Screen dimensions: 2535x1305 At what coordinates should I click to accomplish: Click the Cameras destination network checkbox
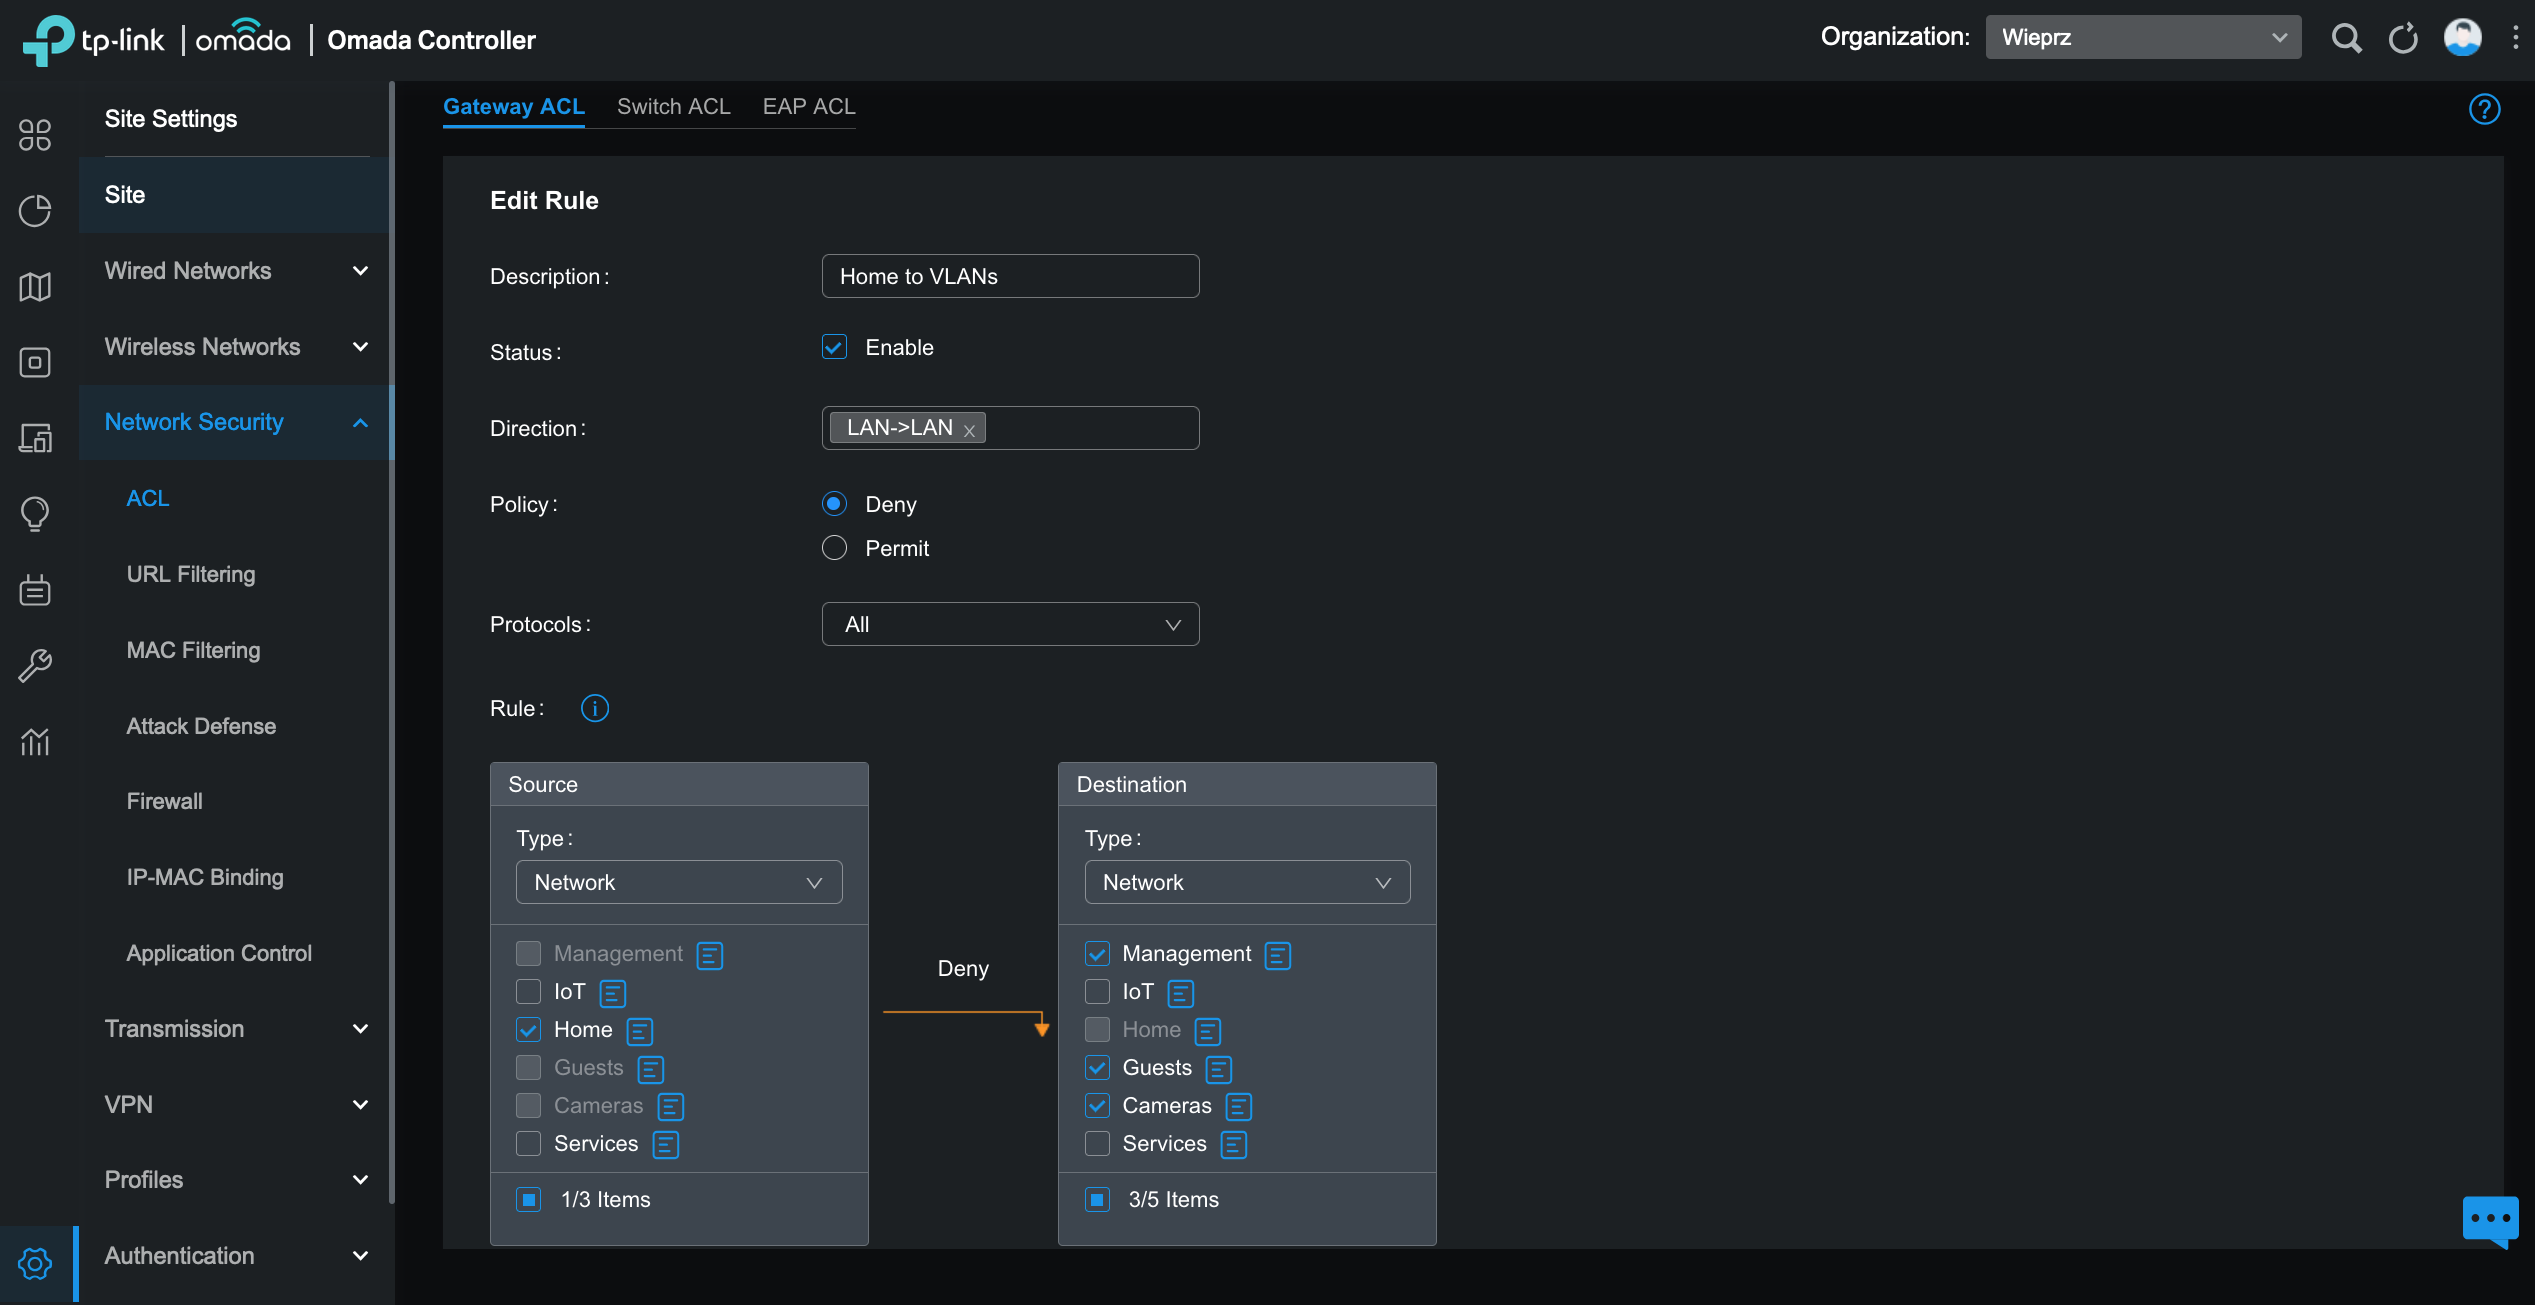coord(1095,1104)
